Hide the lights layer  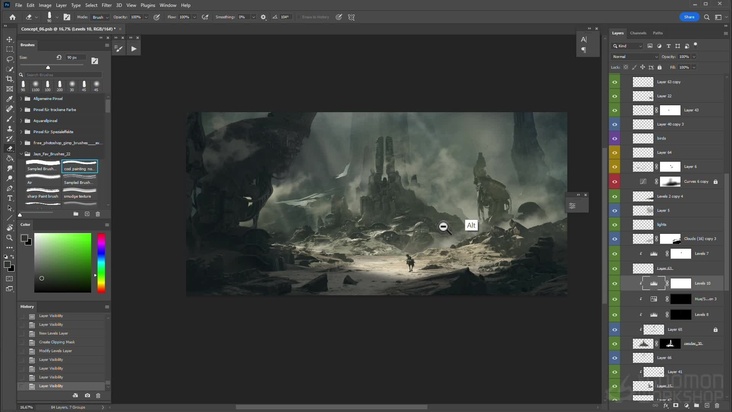[615, 225]
